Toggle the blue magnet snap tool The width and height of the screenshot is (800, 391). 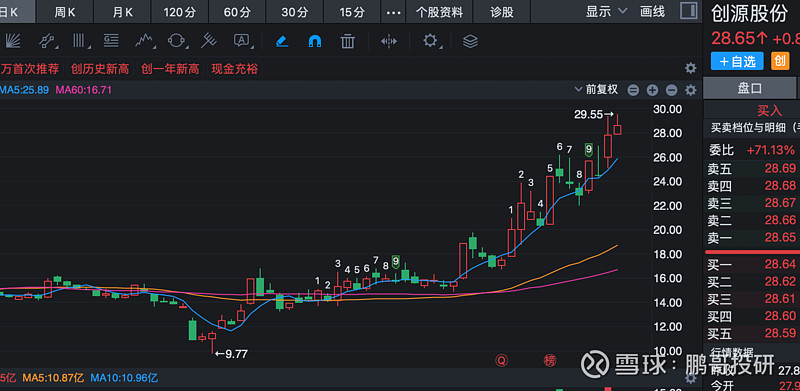click(x=315, y=41)
